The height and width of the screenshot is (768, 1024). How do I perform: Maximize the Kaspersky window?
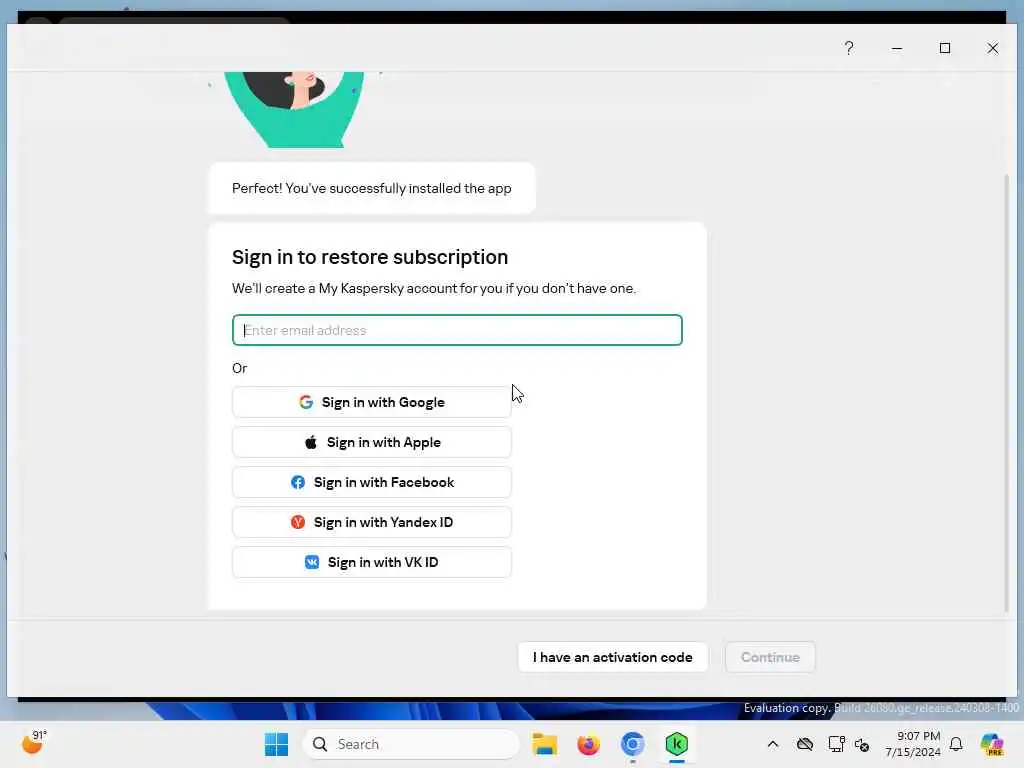pyautogui.click(x=944, y=48)
